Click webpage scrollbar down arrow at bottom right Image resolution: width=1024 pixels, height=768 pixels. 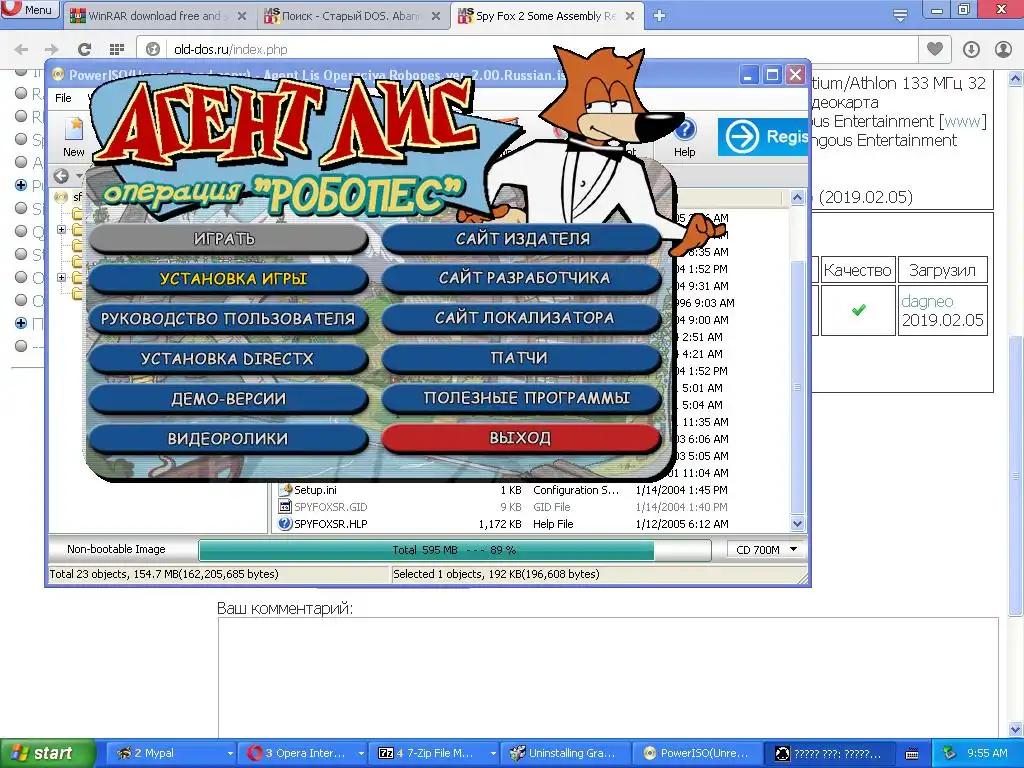pos(1016,729)
